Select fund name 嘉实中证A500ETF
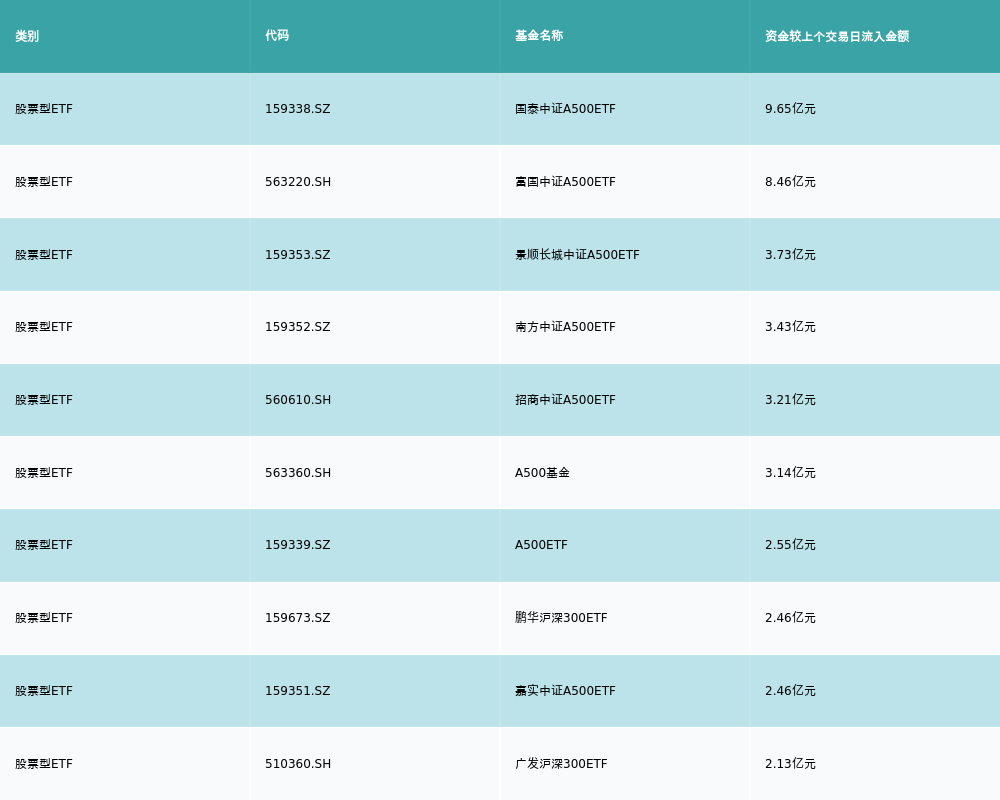 [x=565, y=691]
